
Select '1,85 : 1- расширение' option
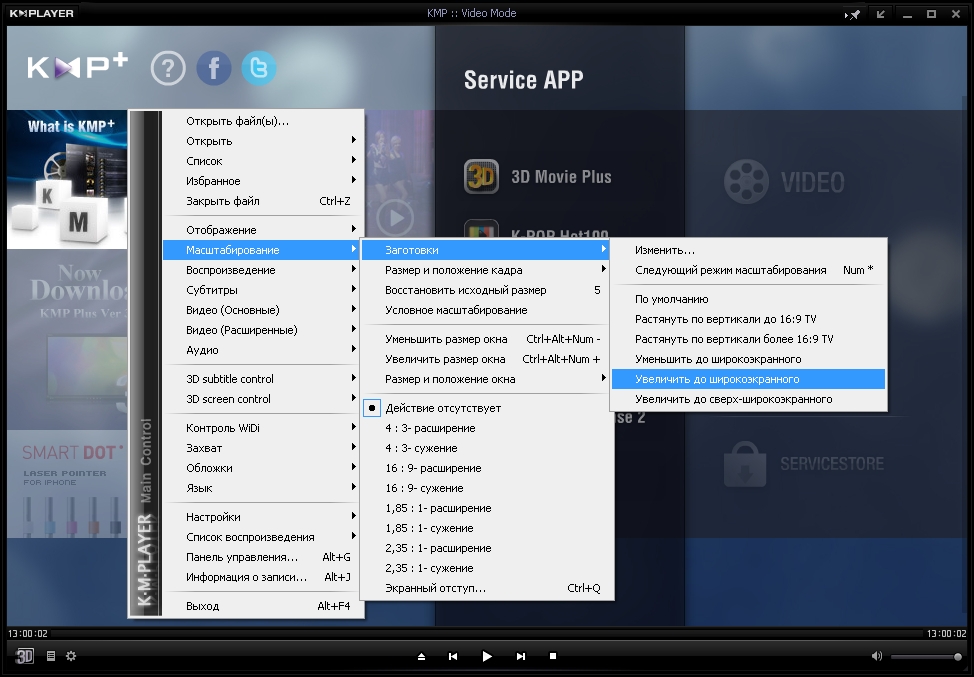[x=487, y=508]
